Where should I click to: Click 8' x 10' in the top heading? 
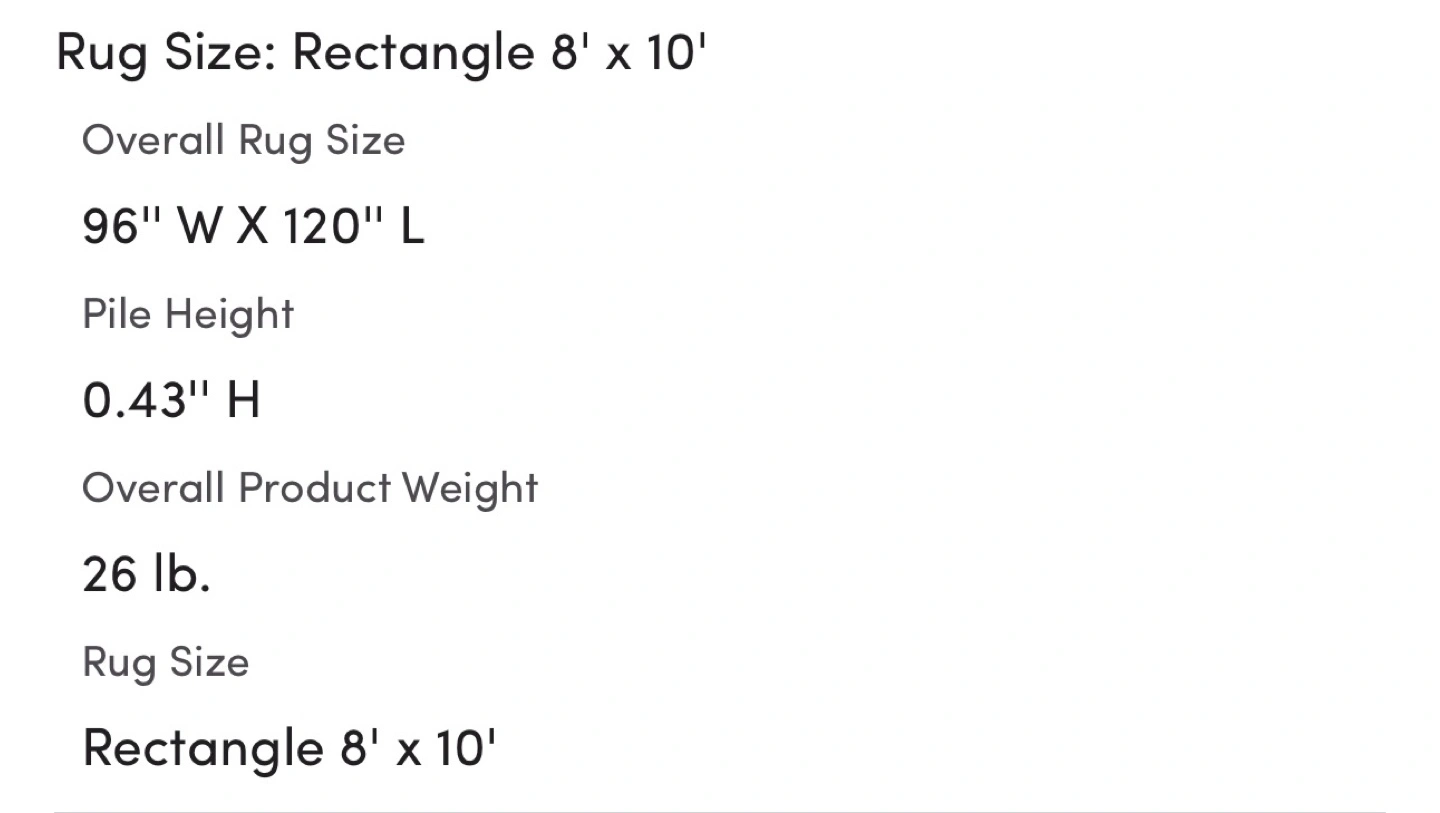click(x=629, y=52)
